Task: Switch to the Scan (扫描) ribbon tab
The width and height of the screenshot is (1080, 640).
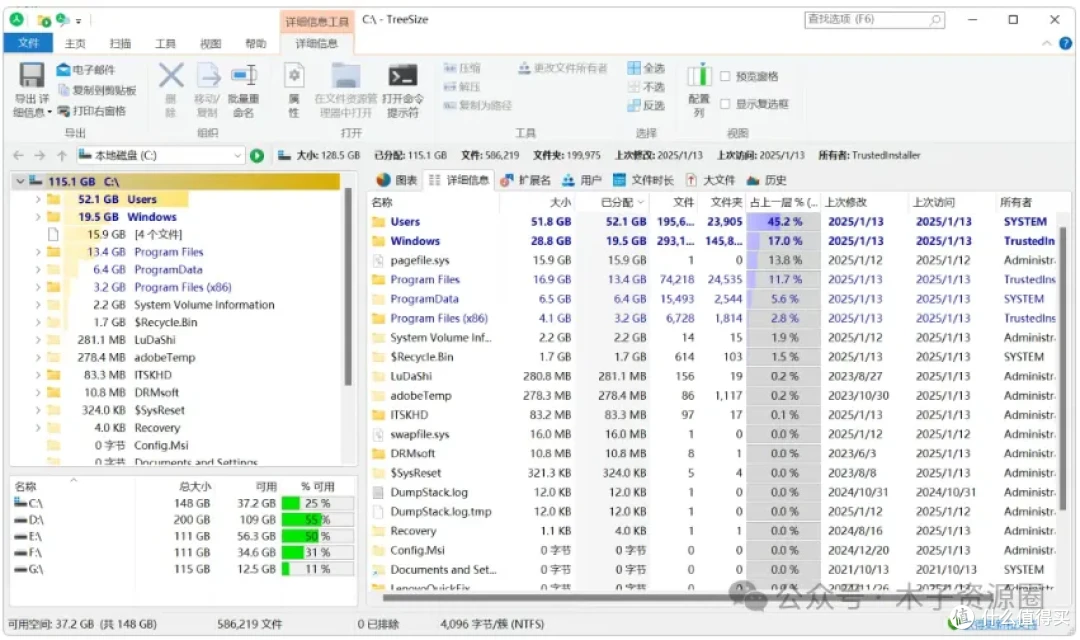Action: point(120,43)
